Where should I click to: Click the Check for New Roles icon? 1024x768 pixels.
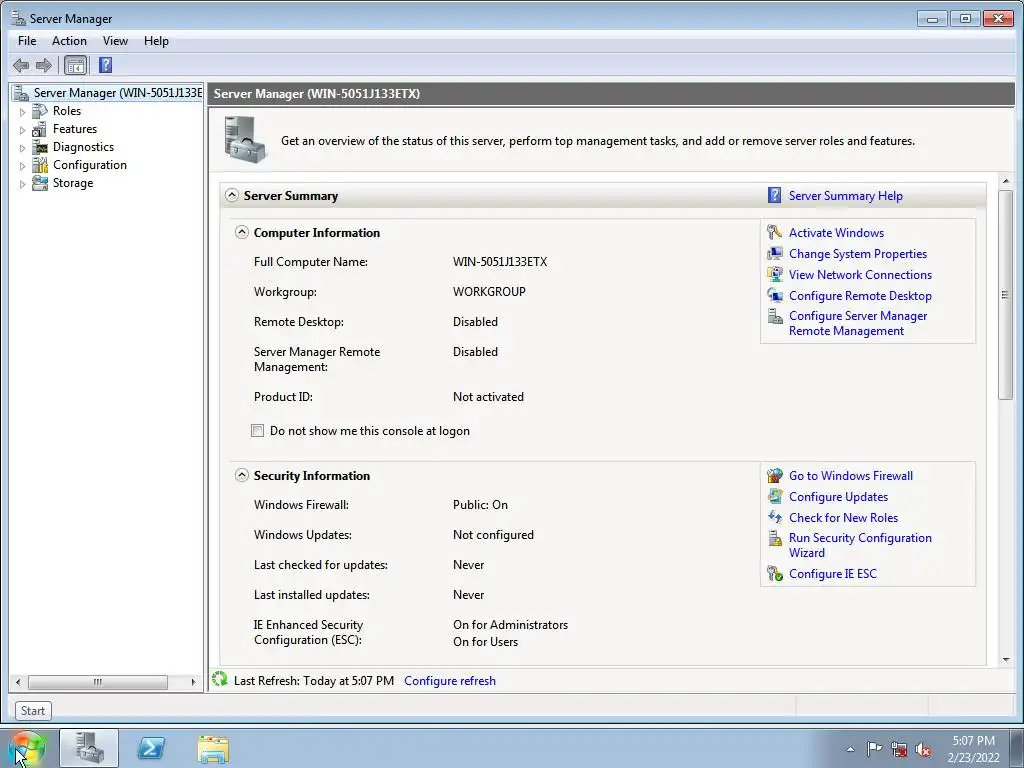[x=775, y=517]
